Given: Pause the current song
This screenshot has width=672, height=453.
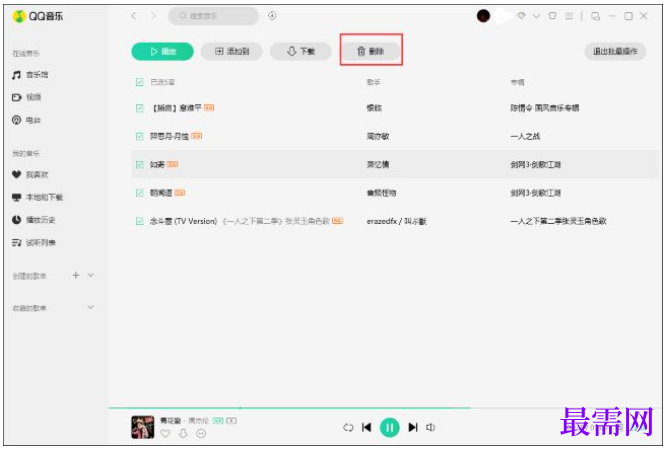Looking at the screenshot, I should point(390,427).
